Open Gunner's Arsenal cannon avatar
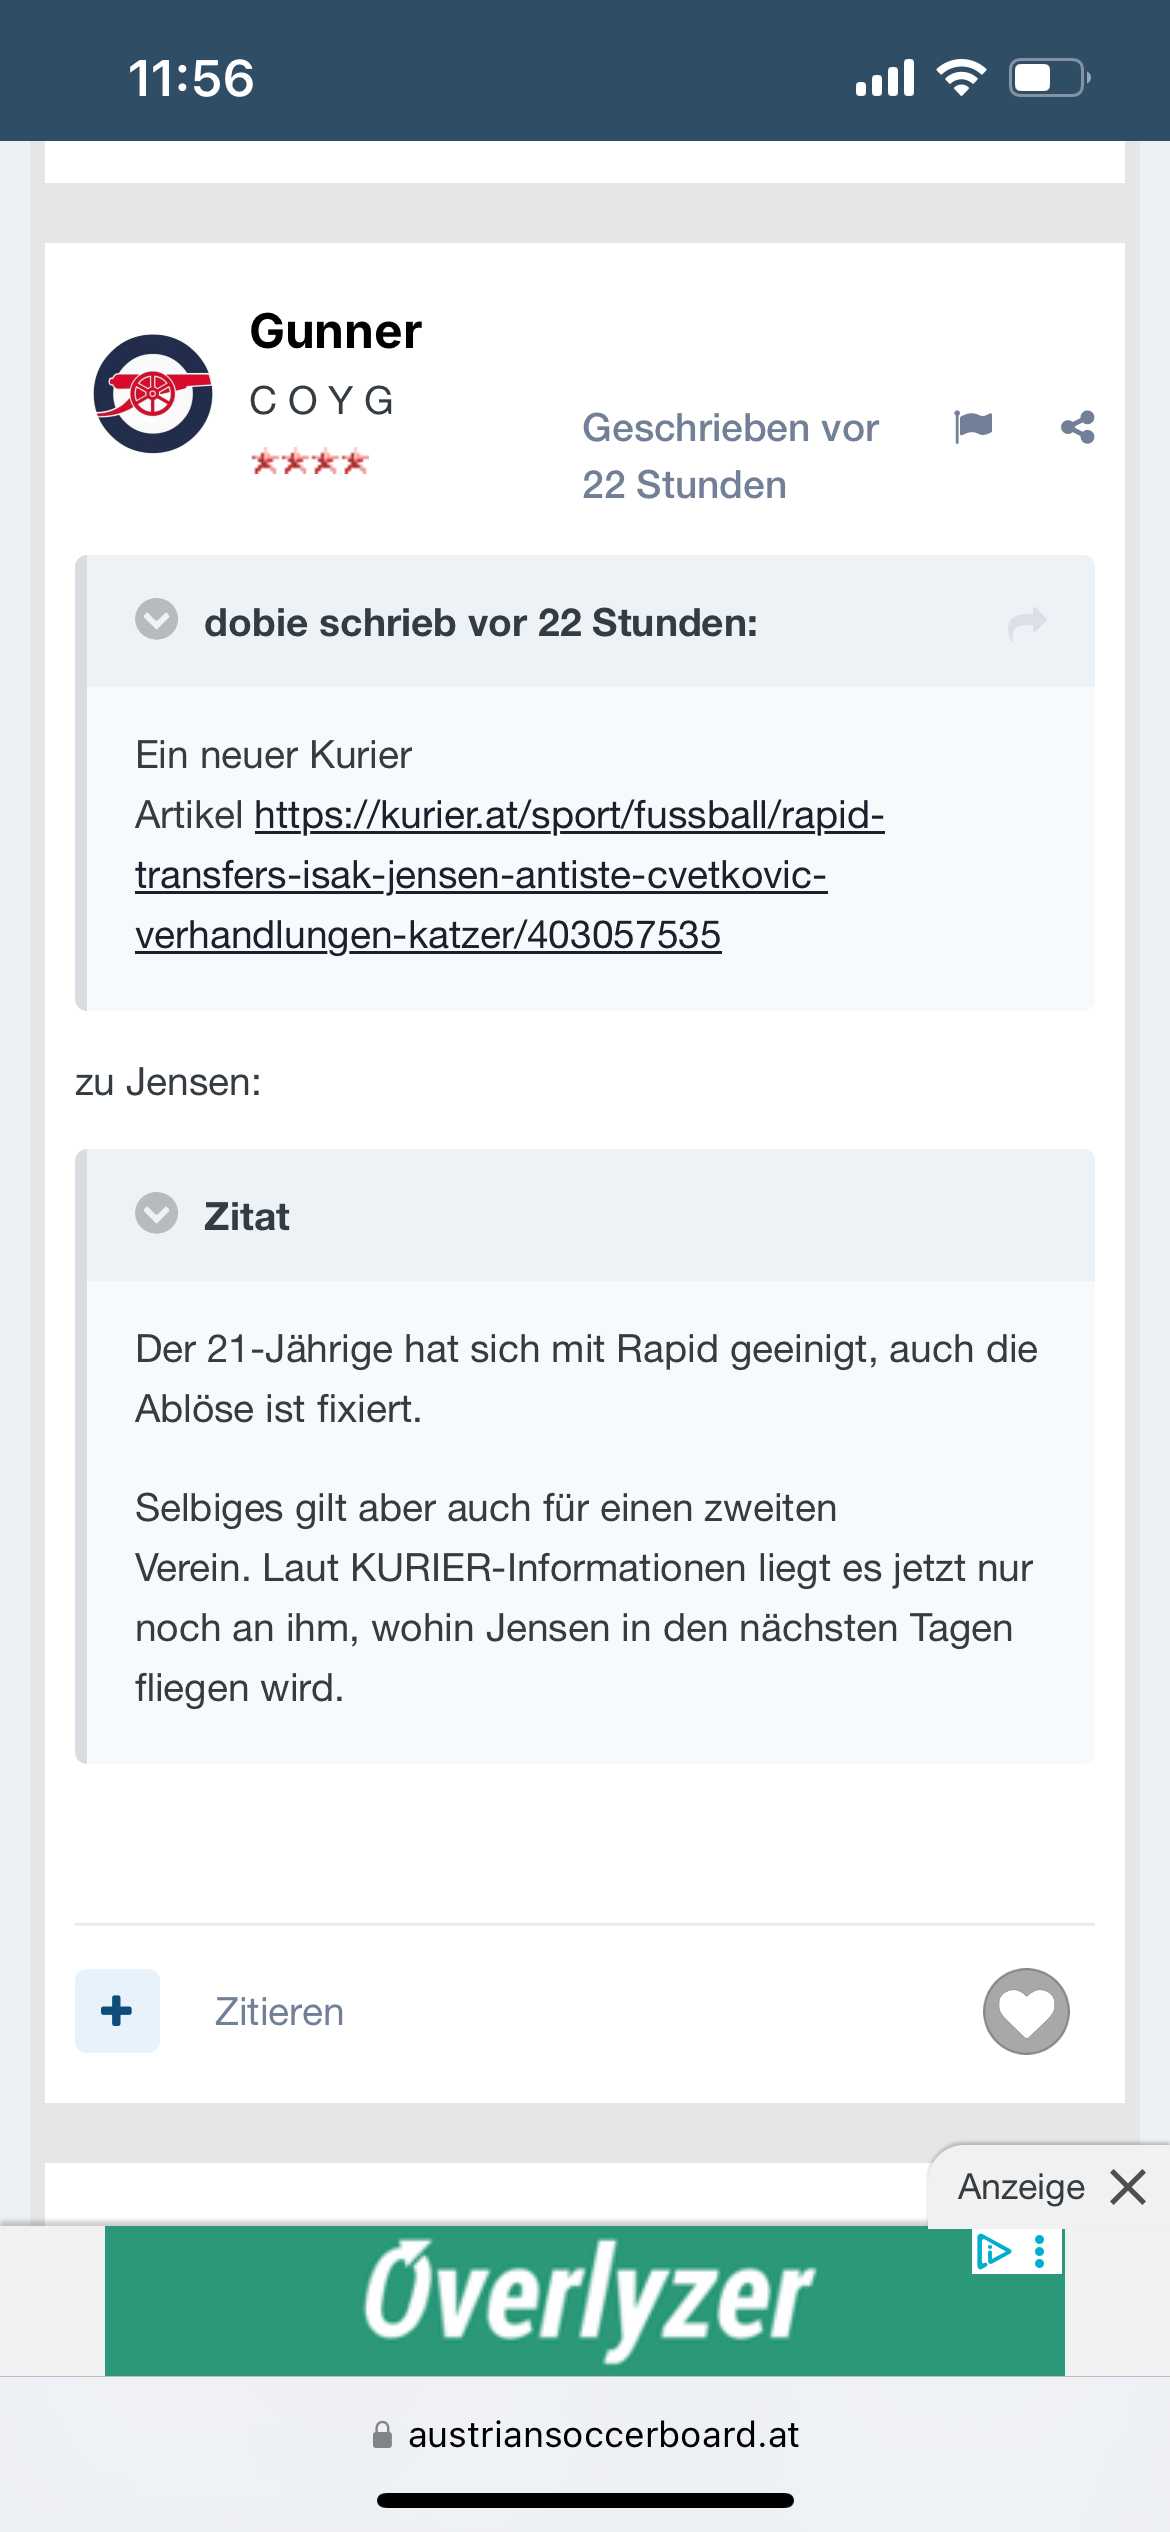 pyautogui.click(x=153, y=393)
